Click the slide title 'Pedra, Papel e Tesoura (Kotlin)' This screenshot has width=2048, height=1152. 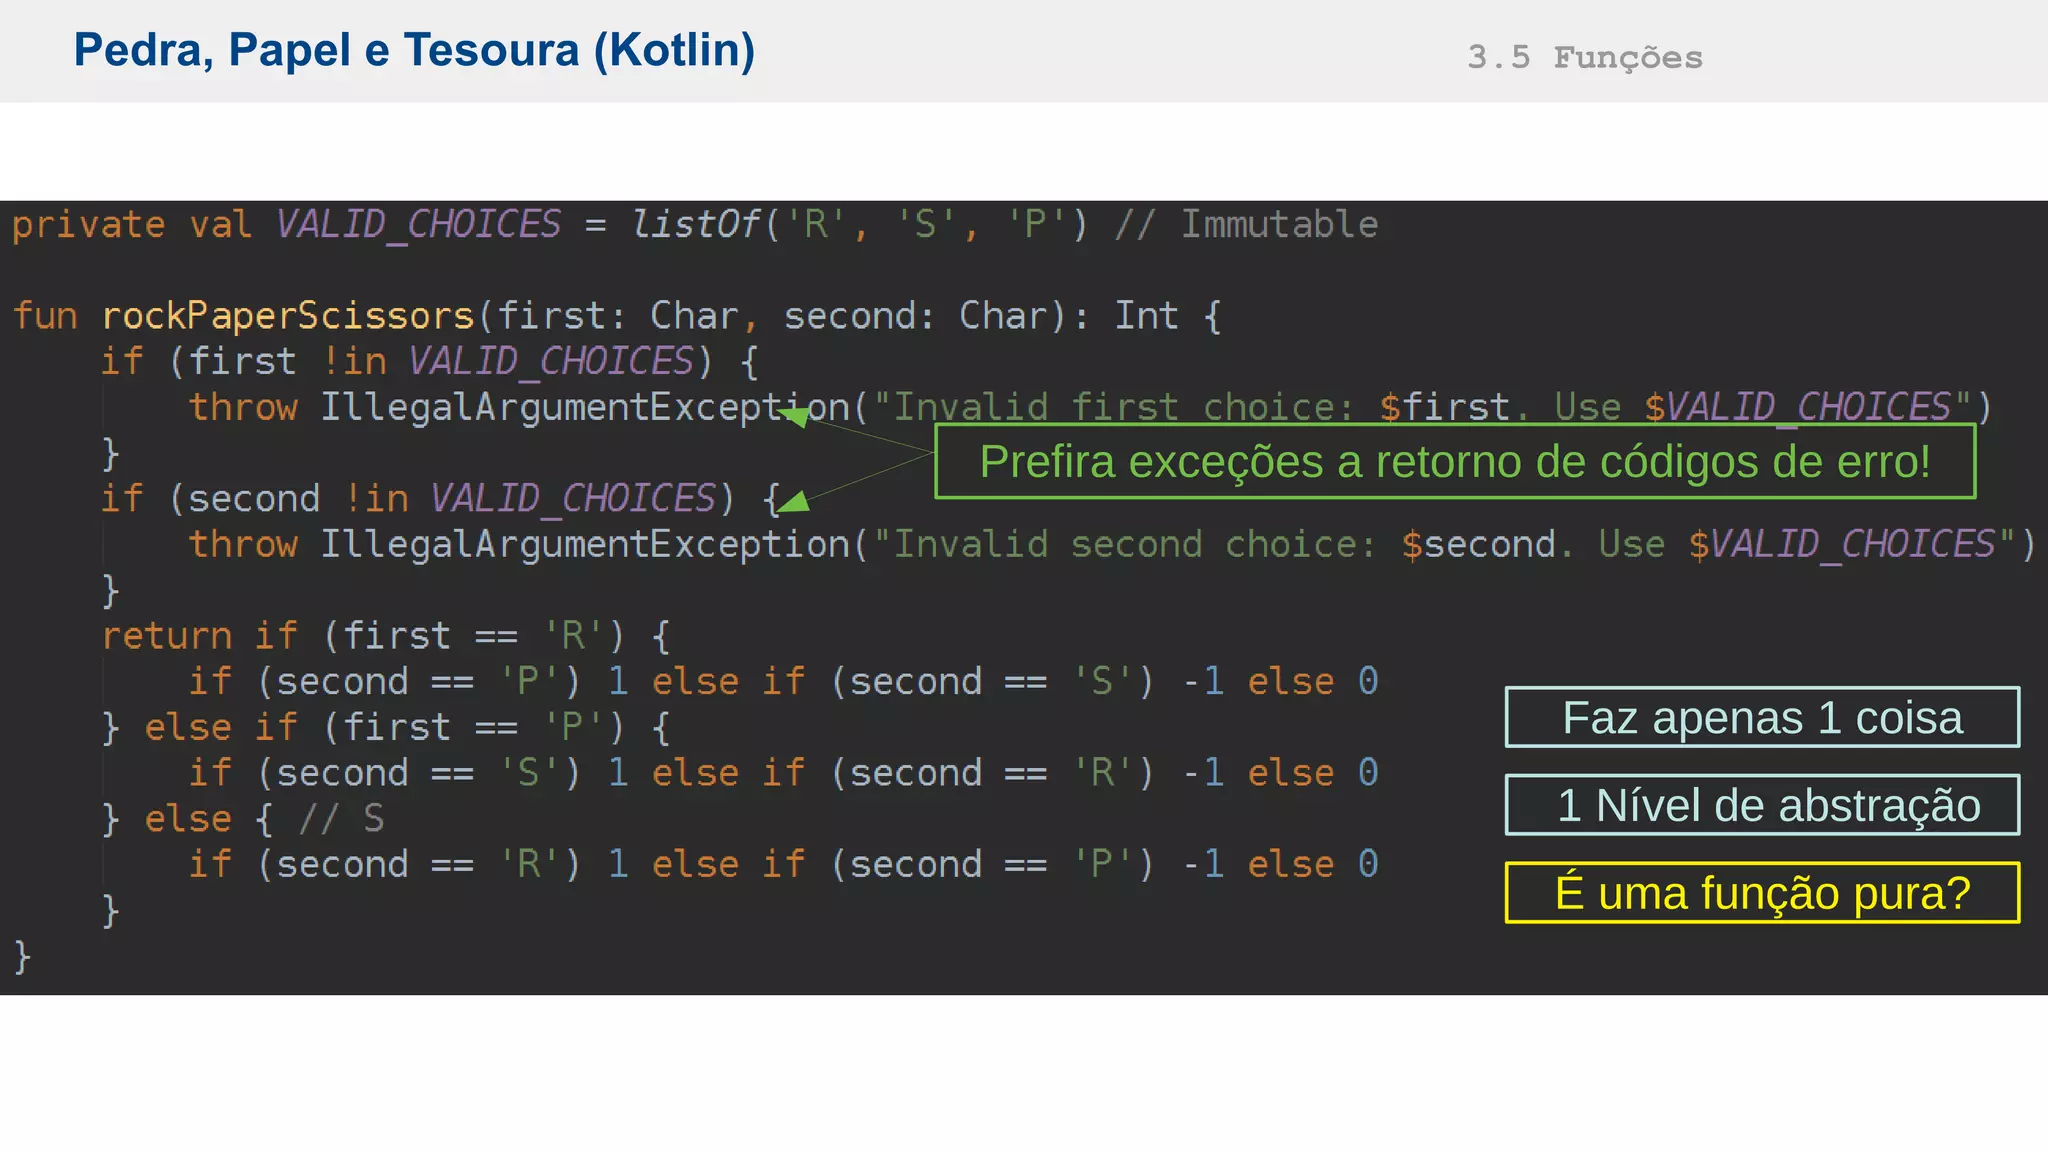(414, 51)
